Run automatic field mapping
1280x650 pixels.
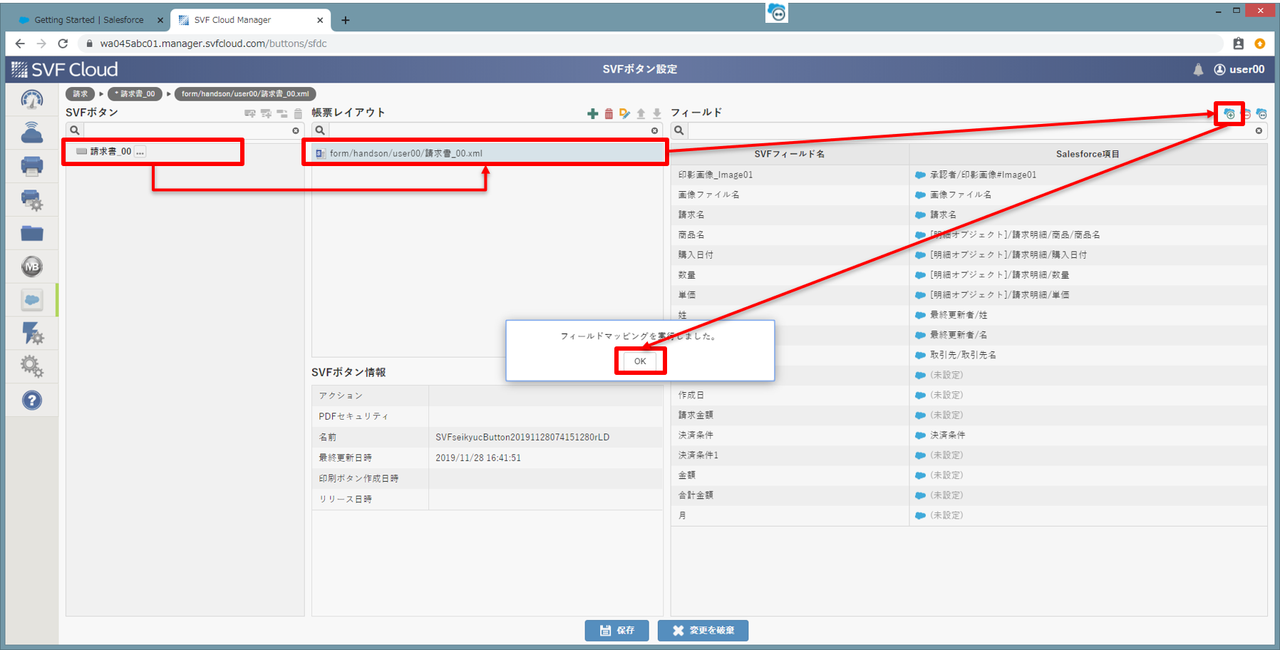tap(1229, 113)
